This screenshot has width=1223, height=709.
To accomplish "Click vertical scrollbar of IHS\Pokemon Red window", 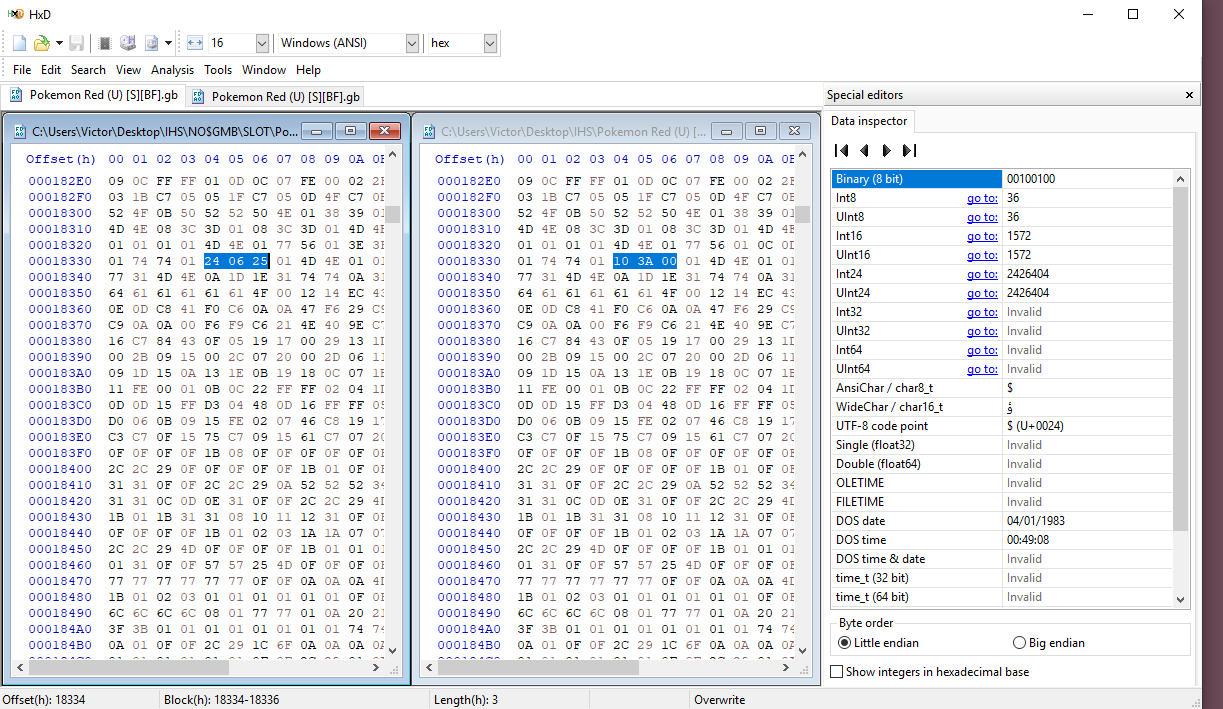I will (x=803, y=400).
